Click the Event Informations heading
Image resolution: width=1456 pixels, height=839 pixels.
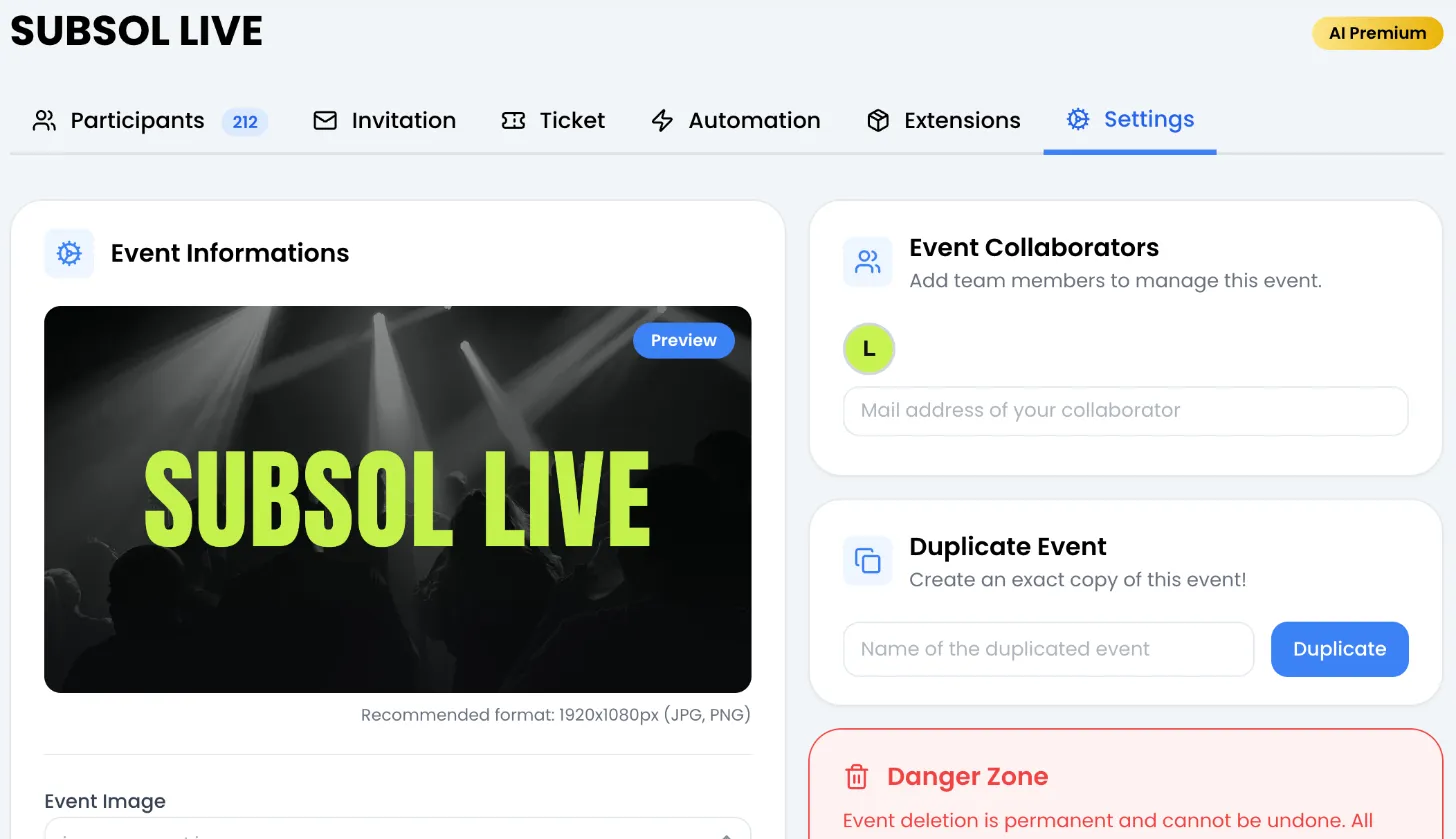click(x=230, y=253)
